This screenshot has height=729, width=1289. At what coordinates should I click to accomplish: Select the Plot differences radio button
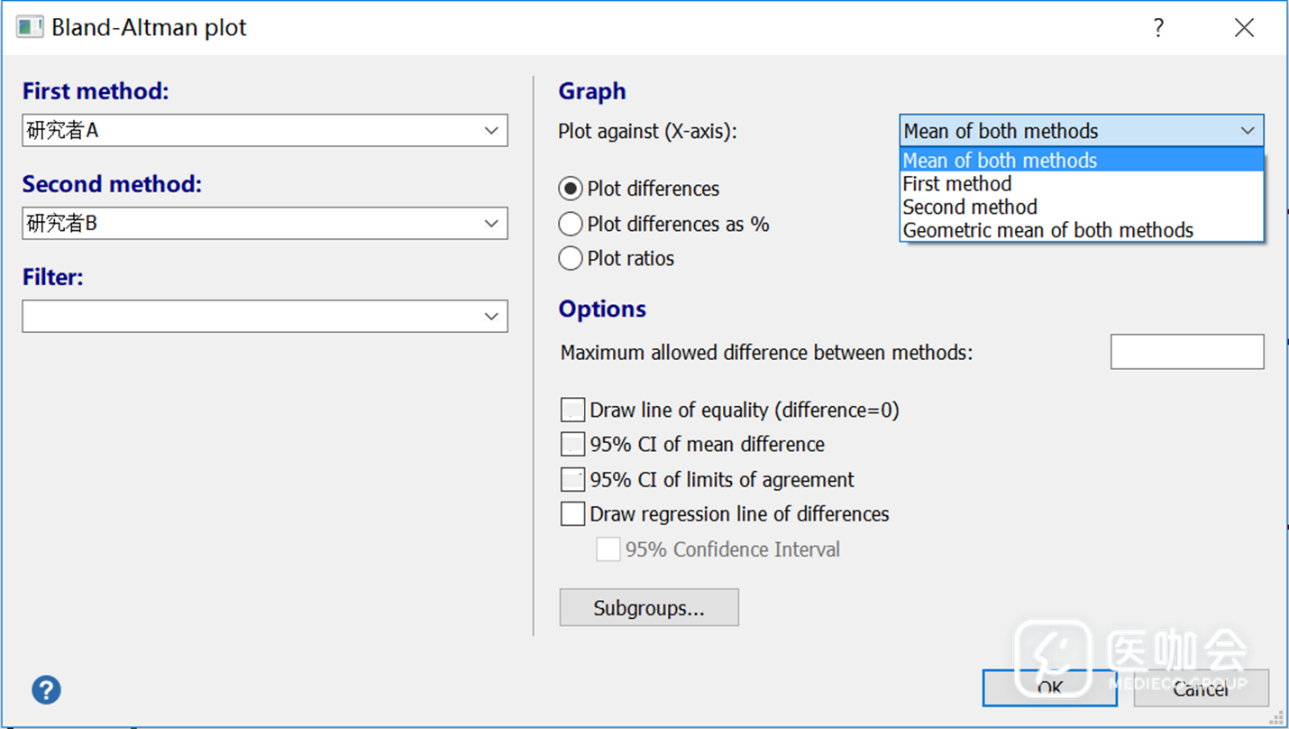pos(570,189)
